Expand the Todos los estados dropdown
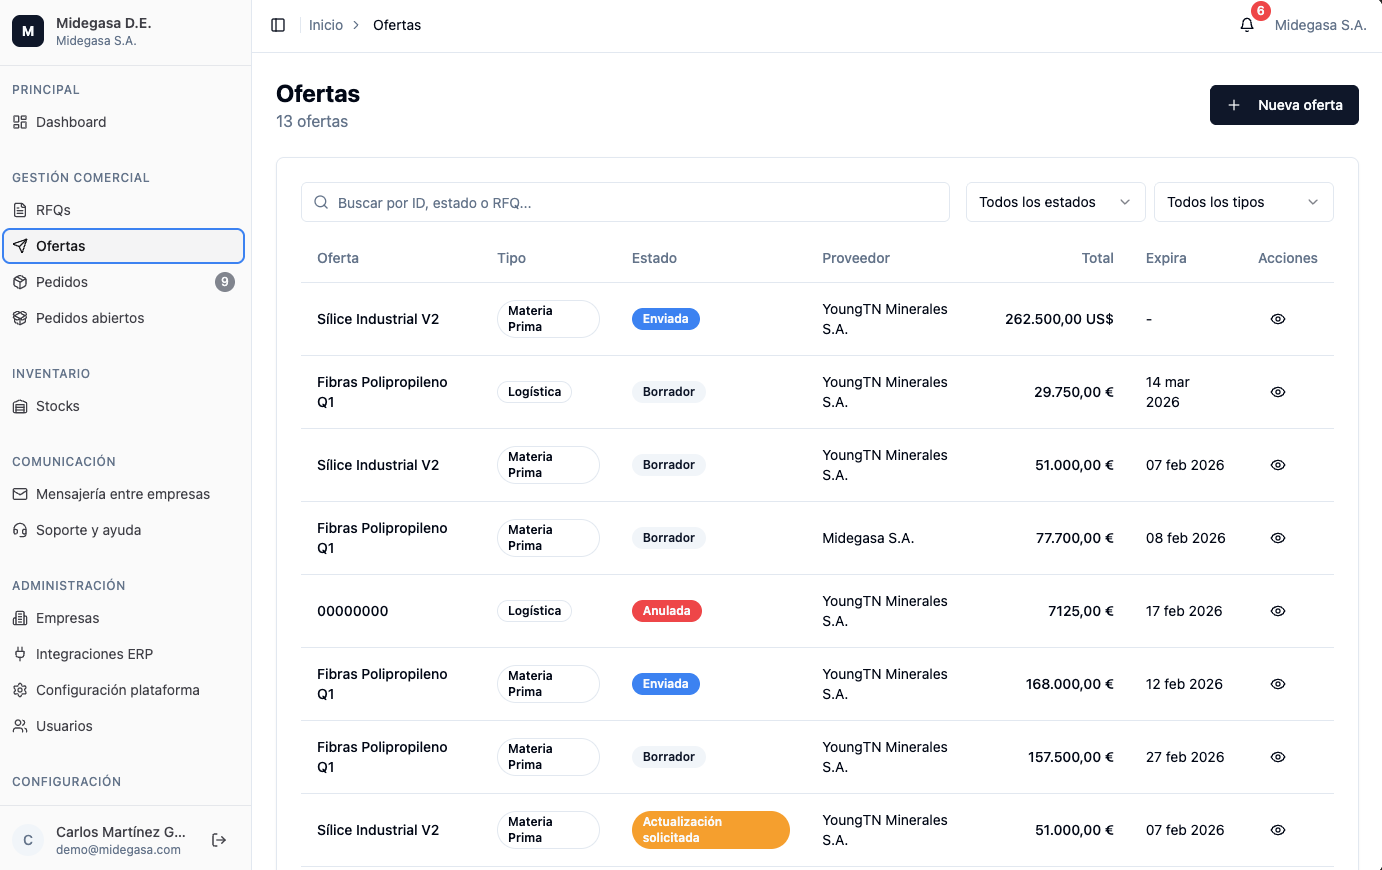The height and width of the screenshot is (870, 1382). coord(1056,202)
